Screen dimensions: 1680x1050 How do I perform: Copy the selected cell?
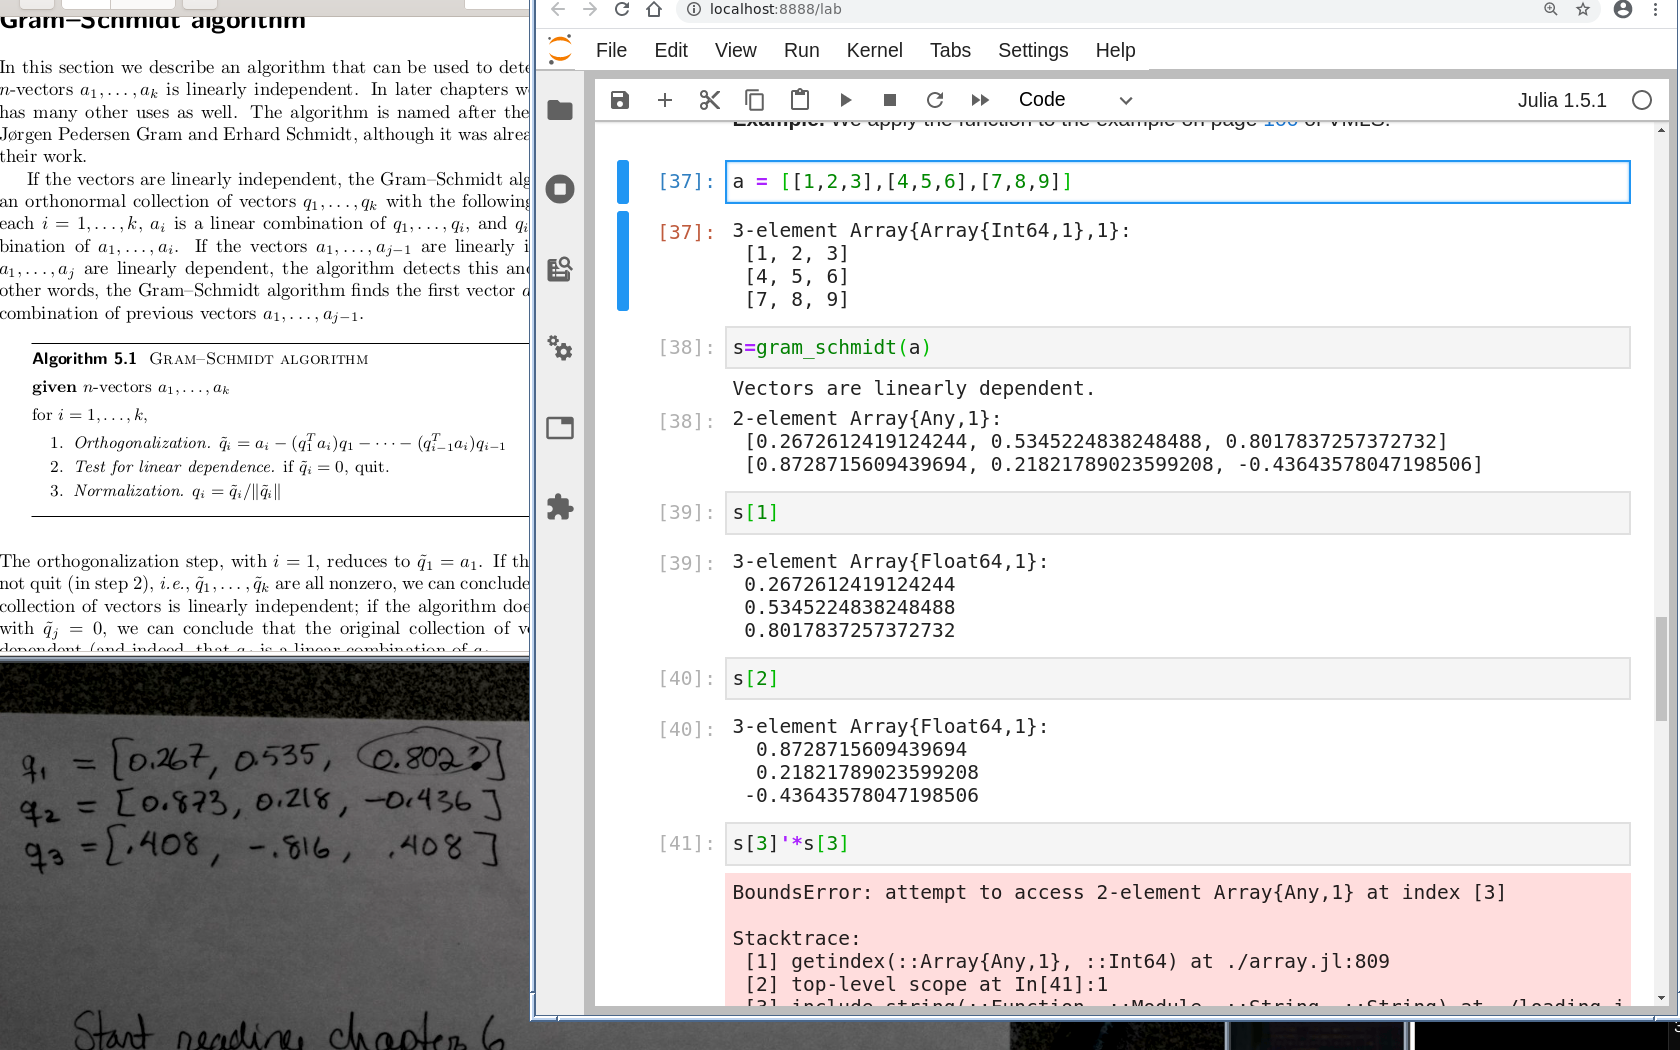755,100
